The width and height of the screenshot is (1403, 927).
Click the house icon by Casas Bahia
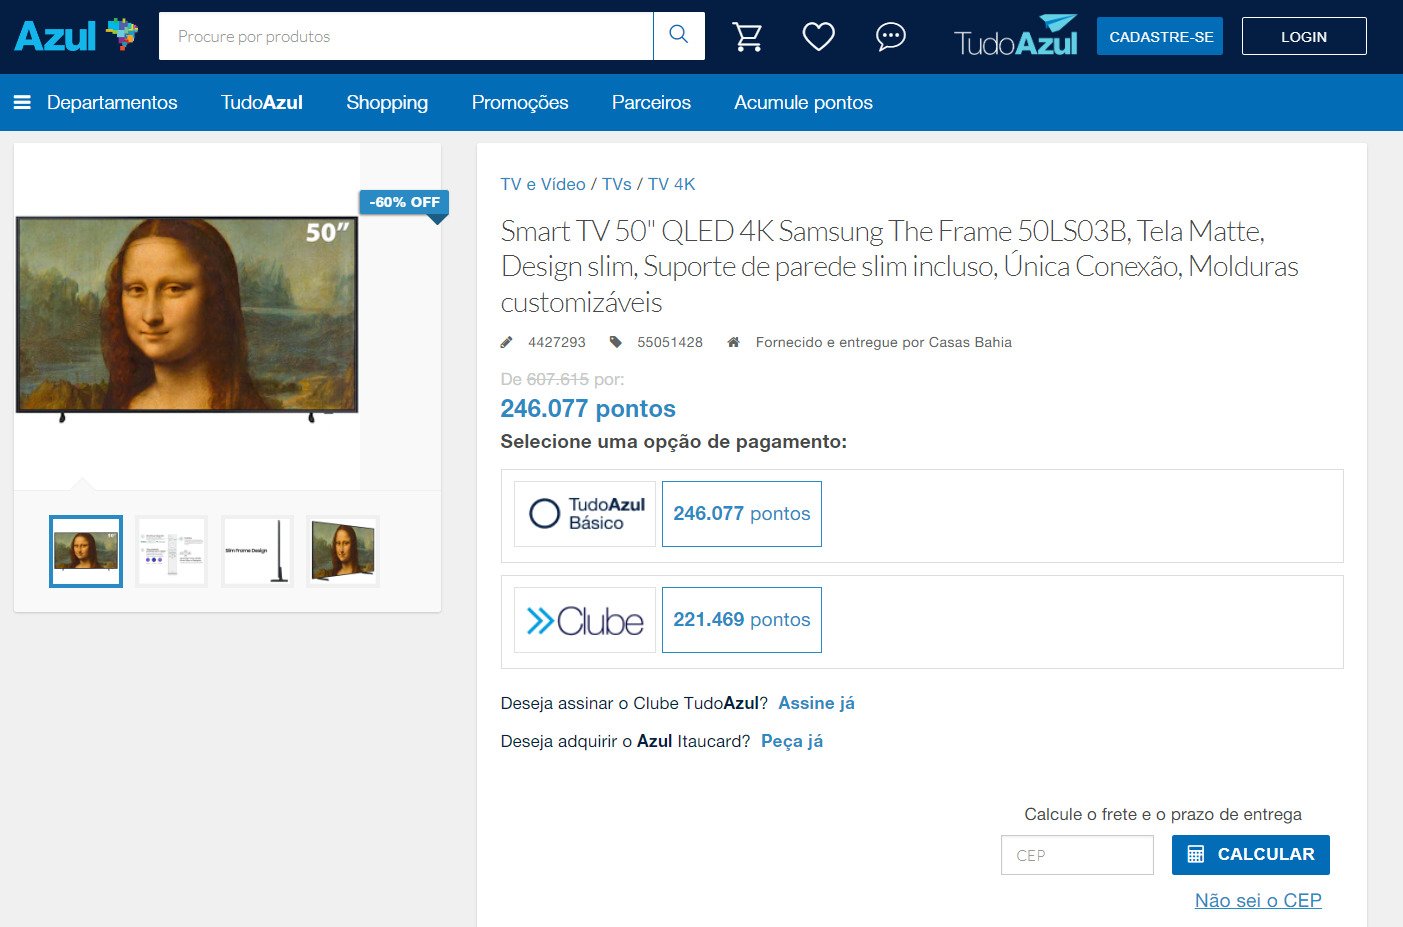click(733, 342)
